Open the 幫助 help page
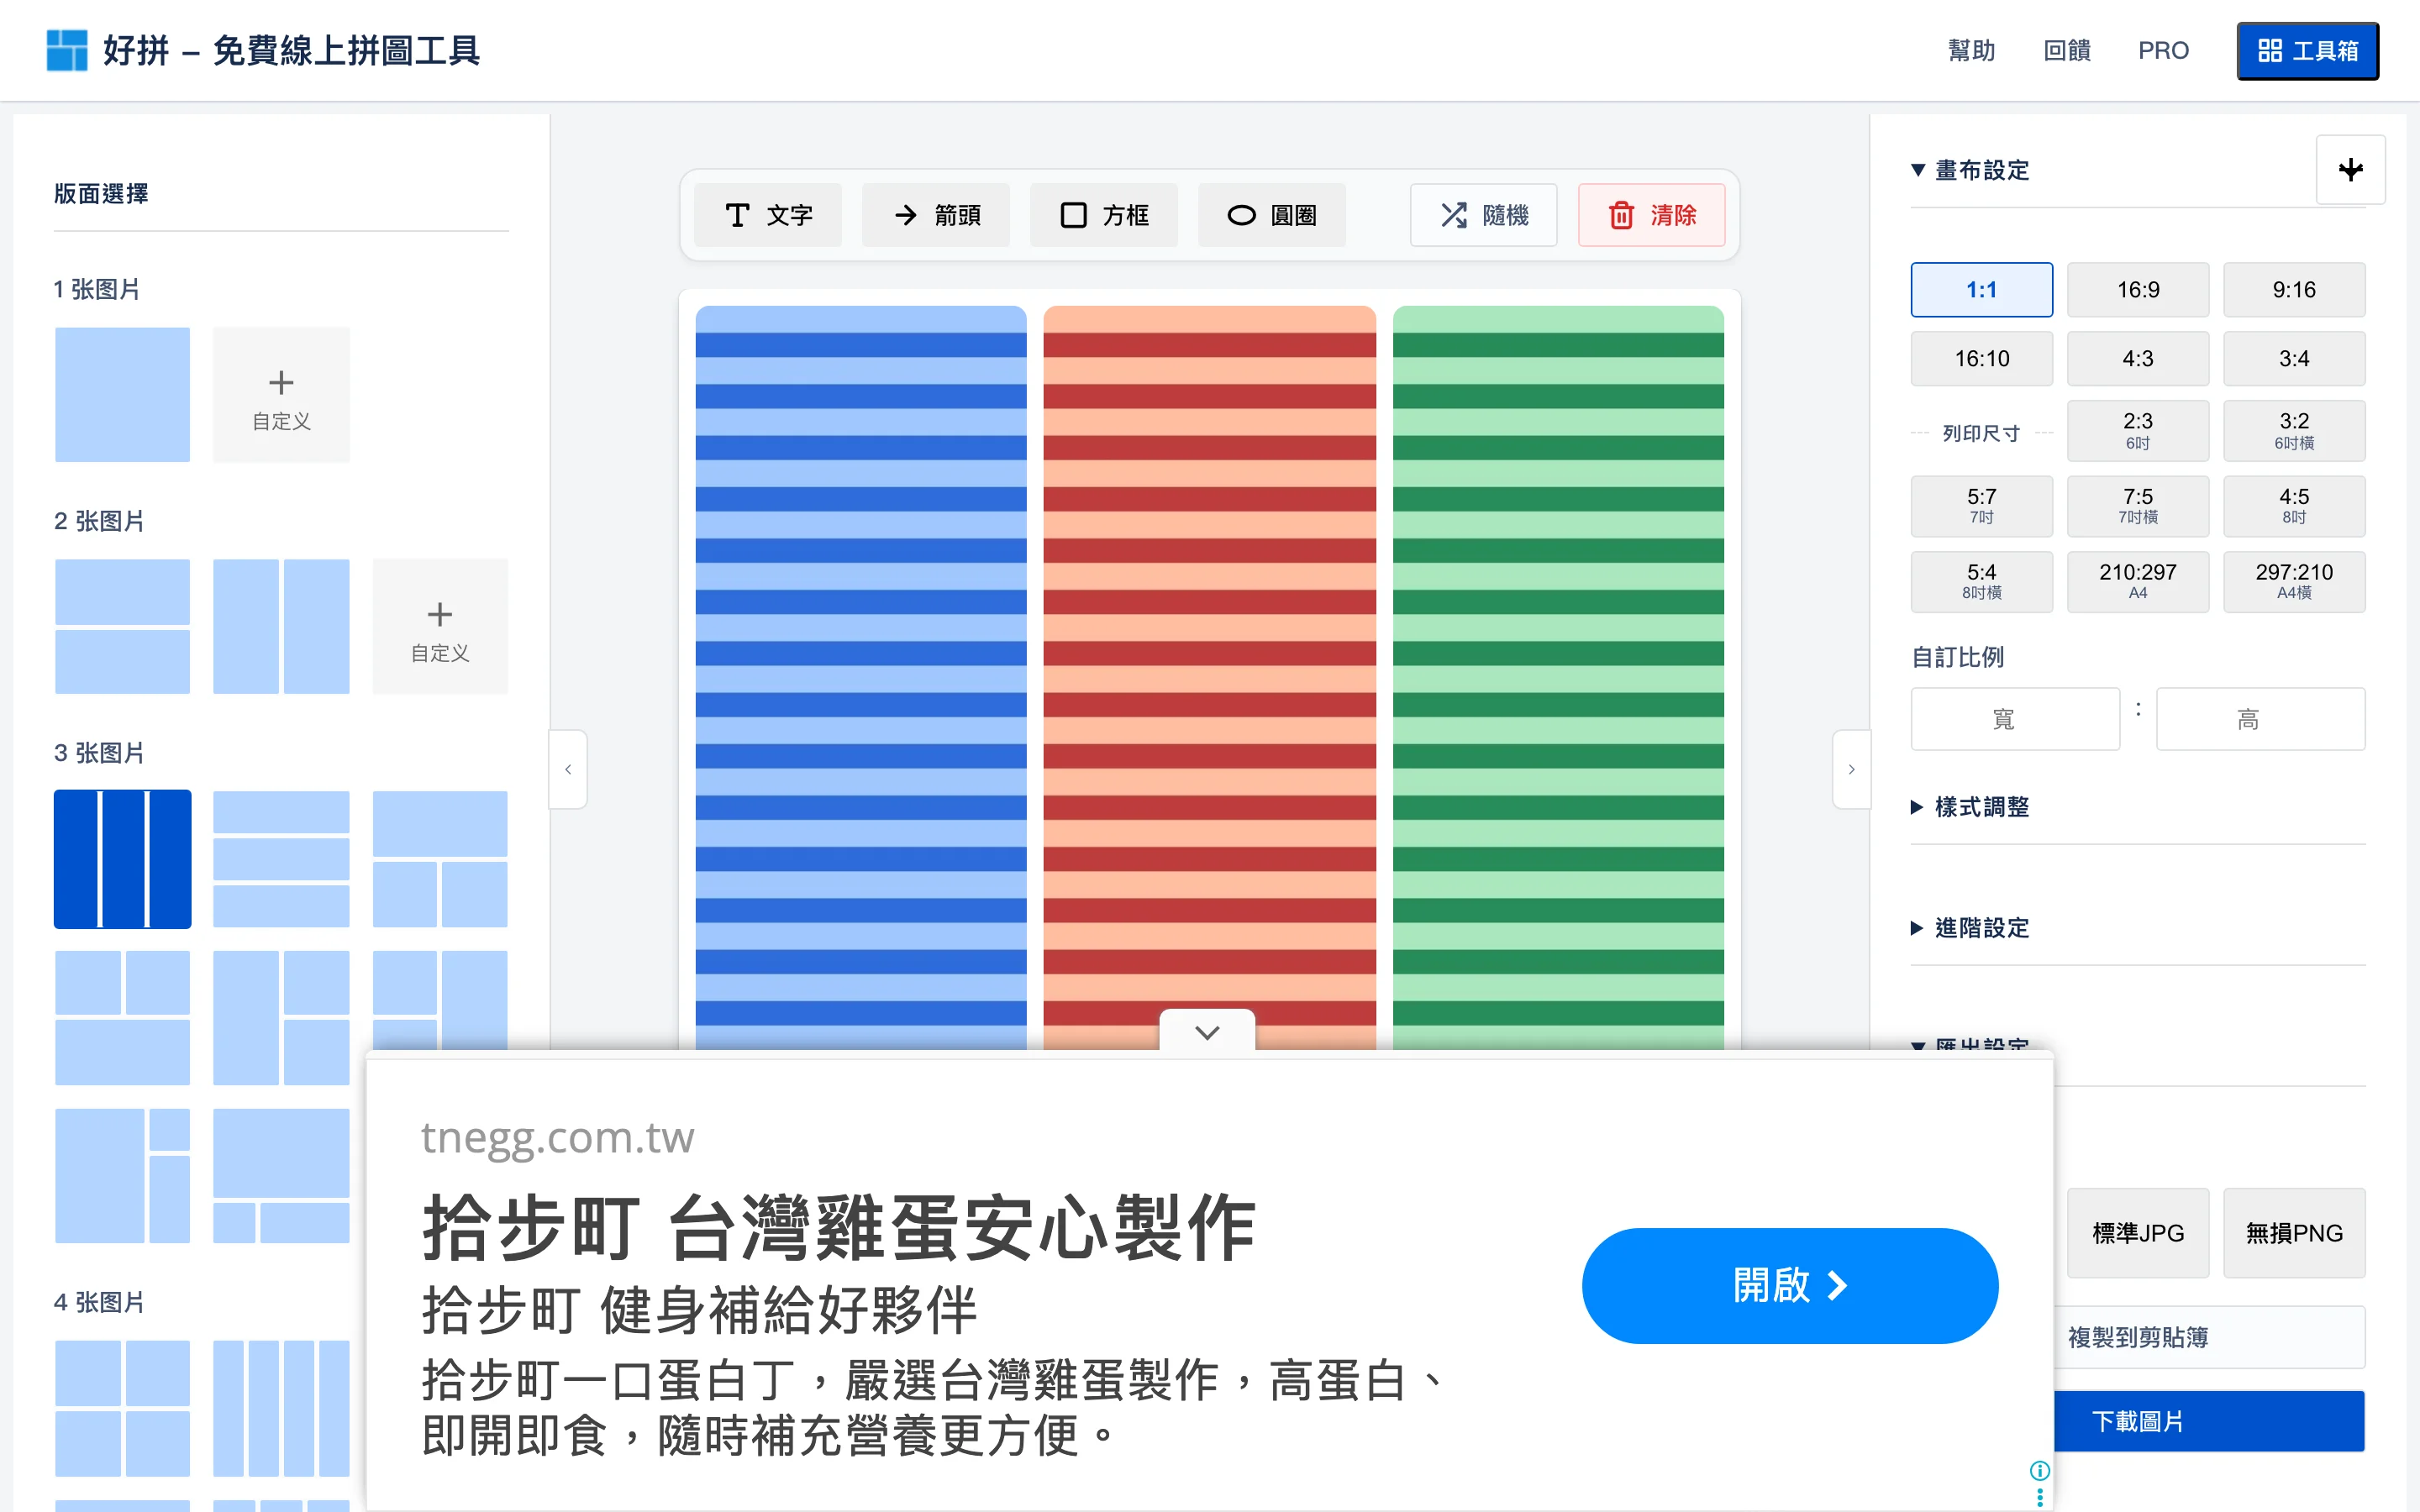Screen dimensions: 2420x1512 point(1971,50)
